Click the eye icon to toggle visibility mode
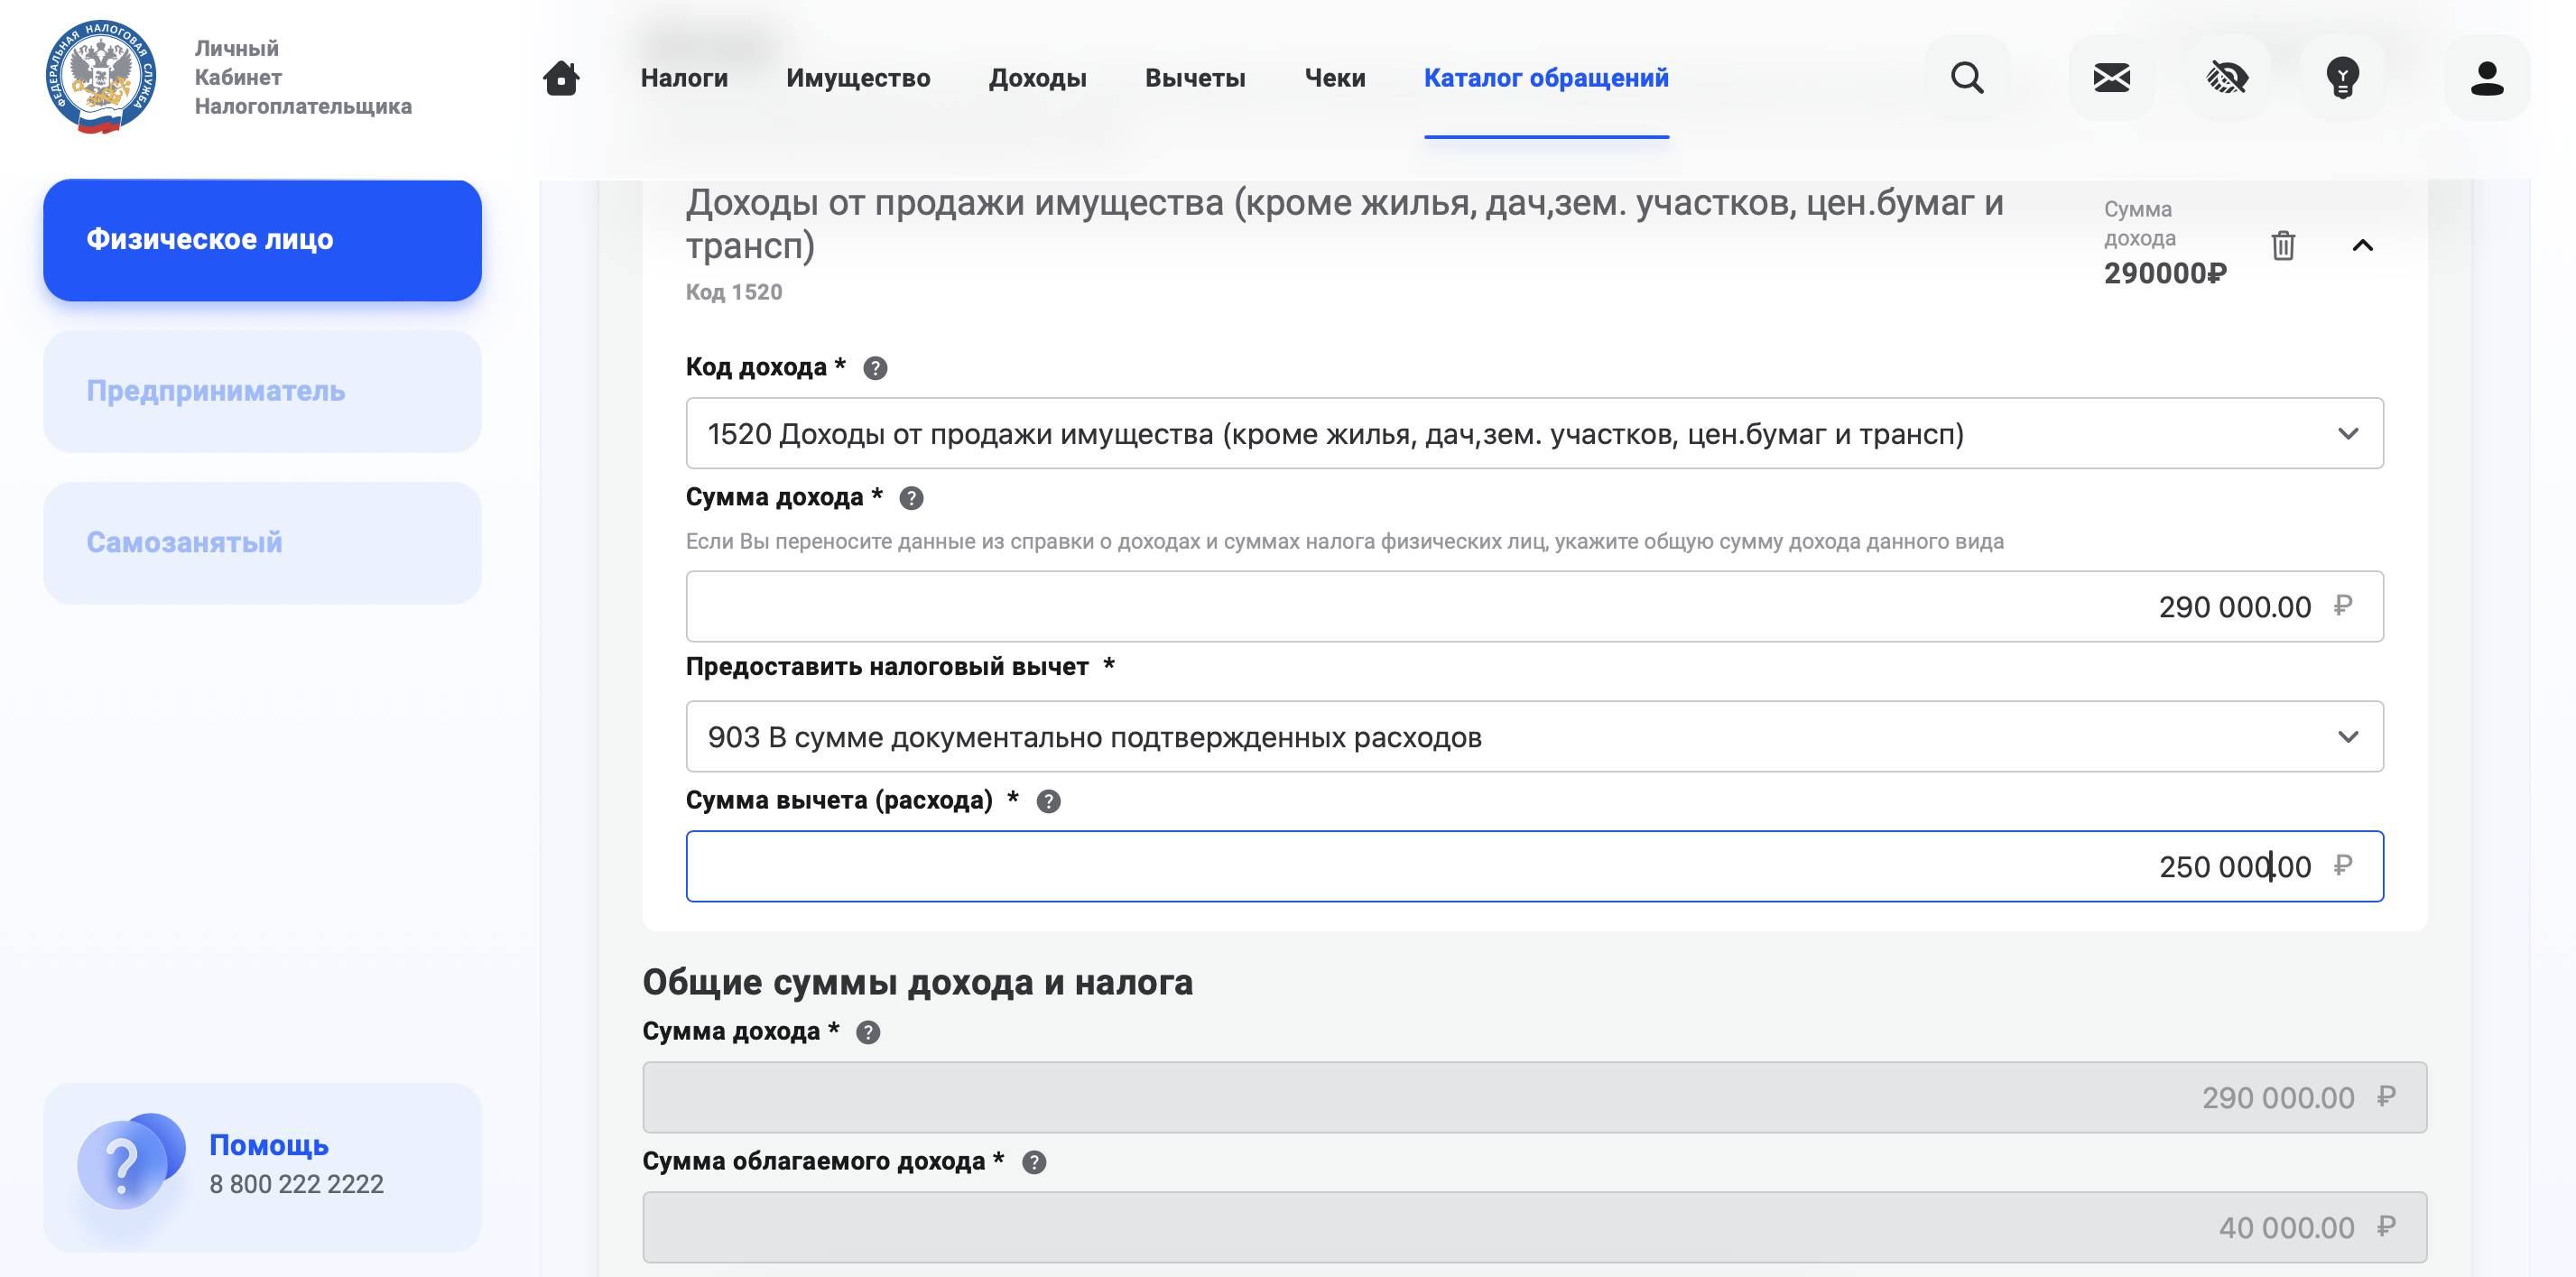The height and width of the screenshot is (1277, 2576). tap(2228, 77)
